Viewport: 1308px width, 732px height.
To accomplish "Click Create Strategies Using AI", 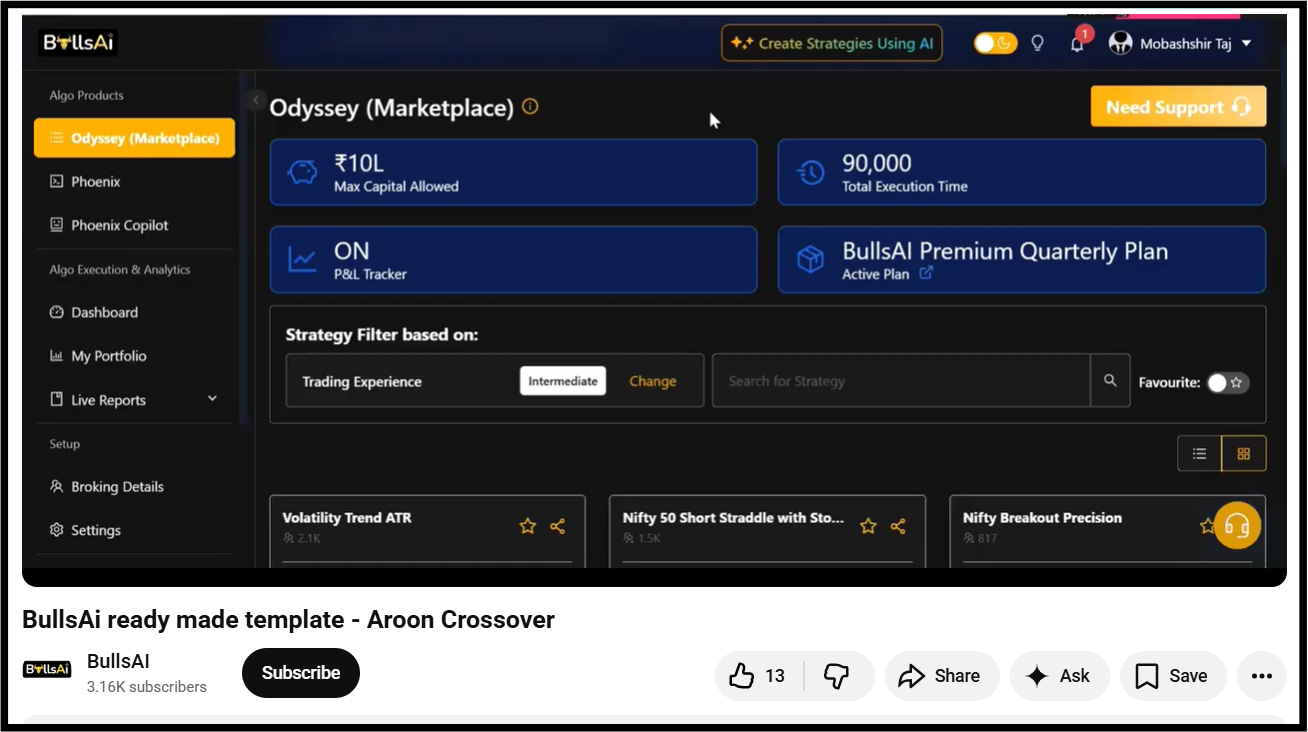I will pyautogui.click(x=832, y=43).
